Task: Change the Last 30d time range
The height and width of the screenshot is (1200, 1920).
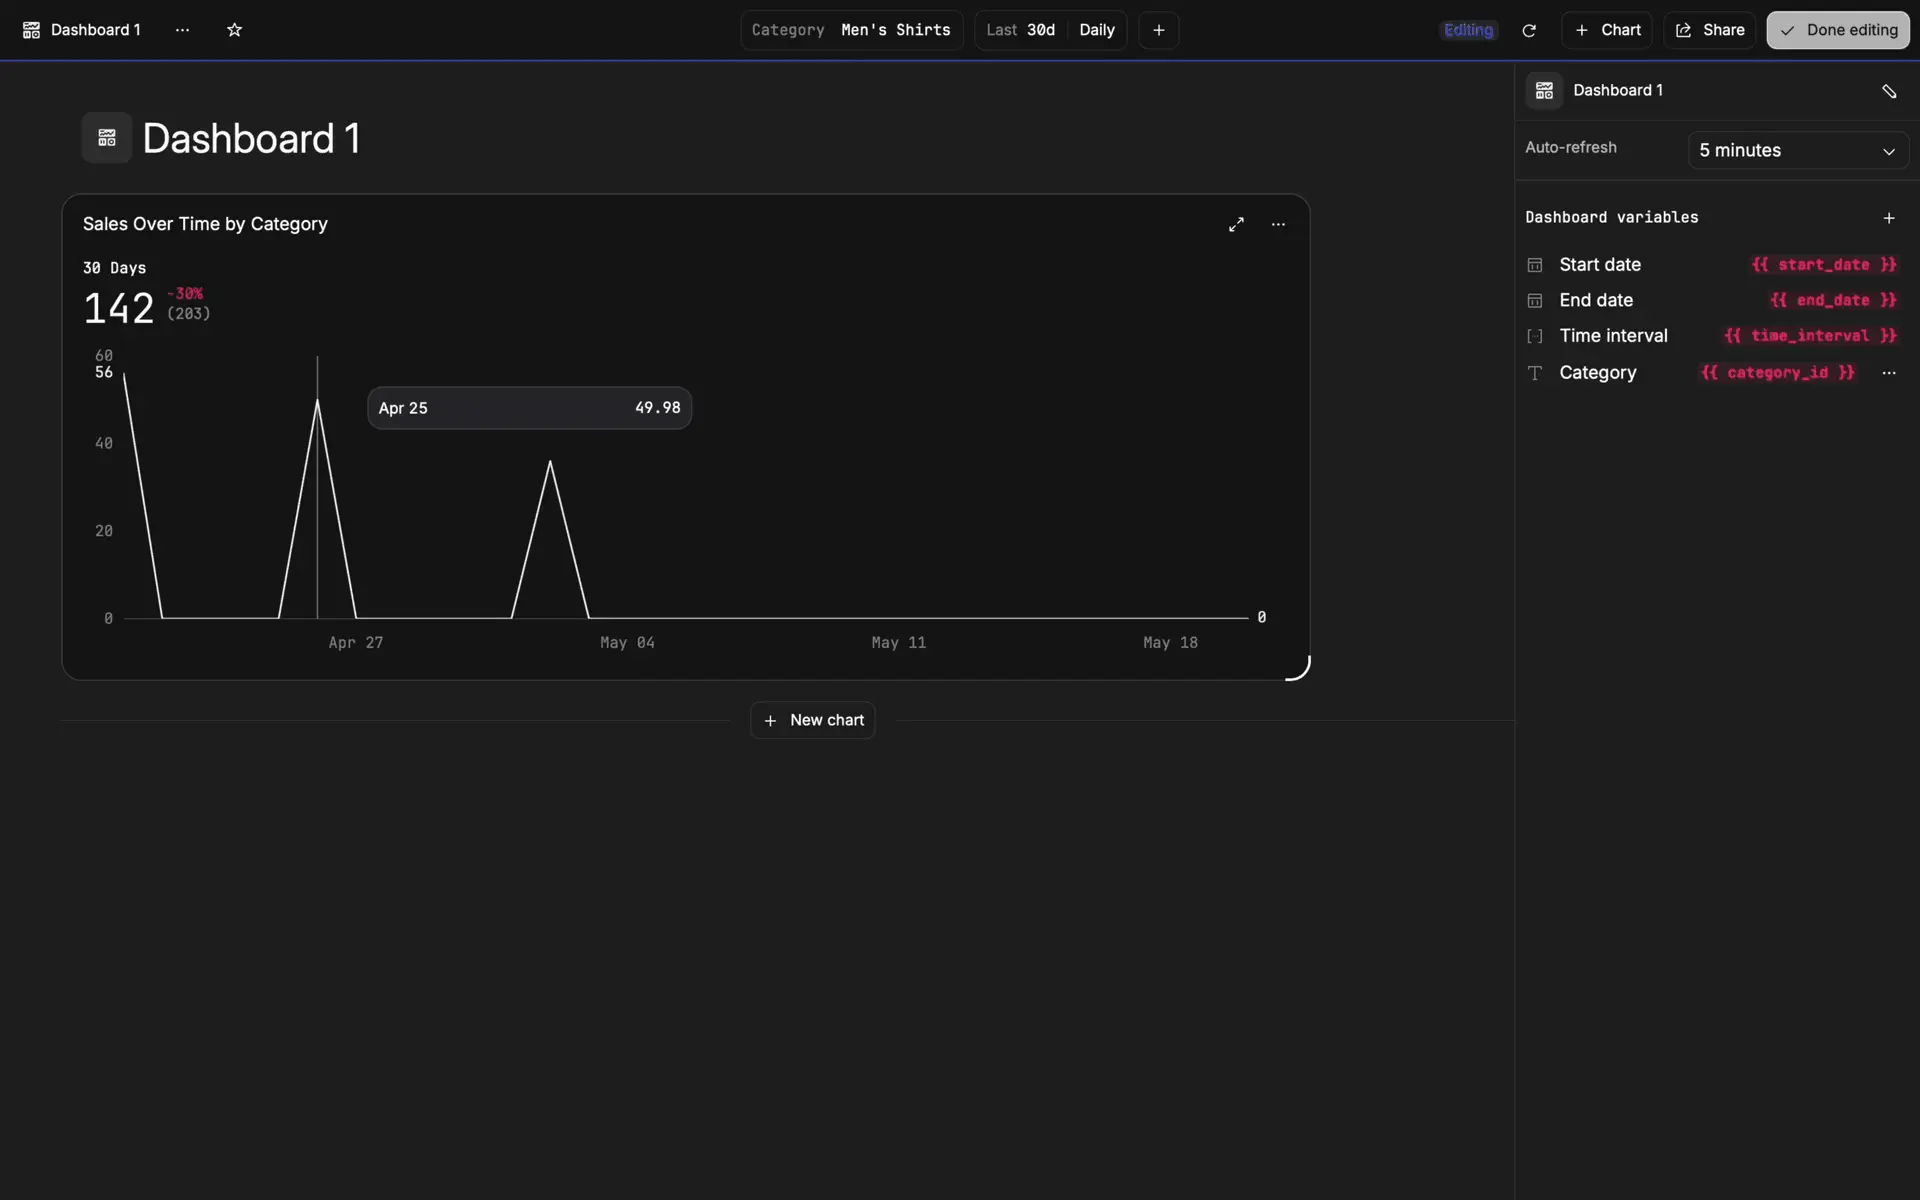Action: tap(1021, 30)
